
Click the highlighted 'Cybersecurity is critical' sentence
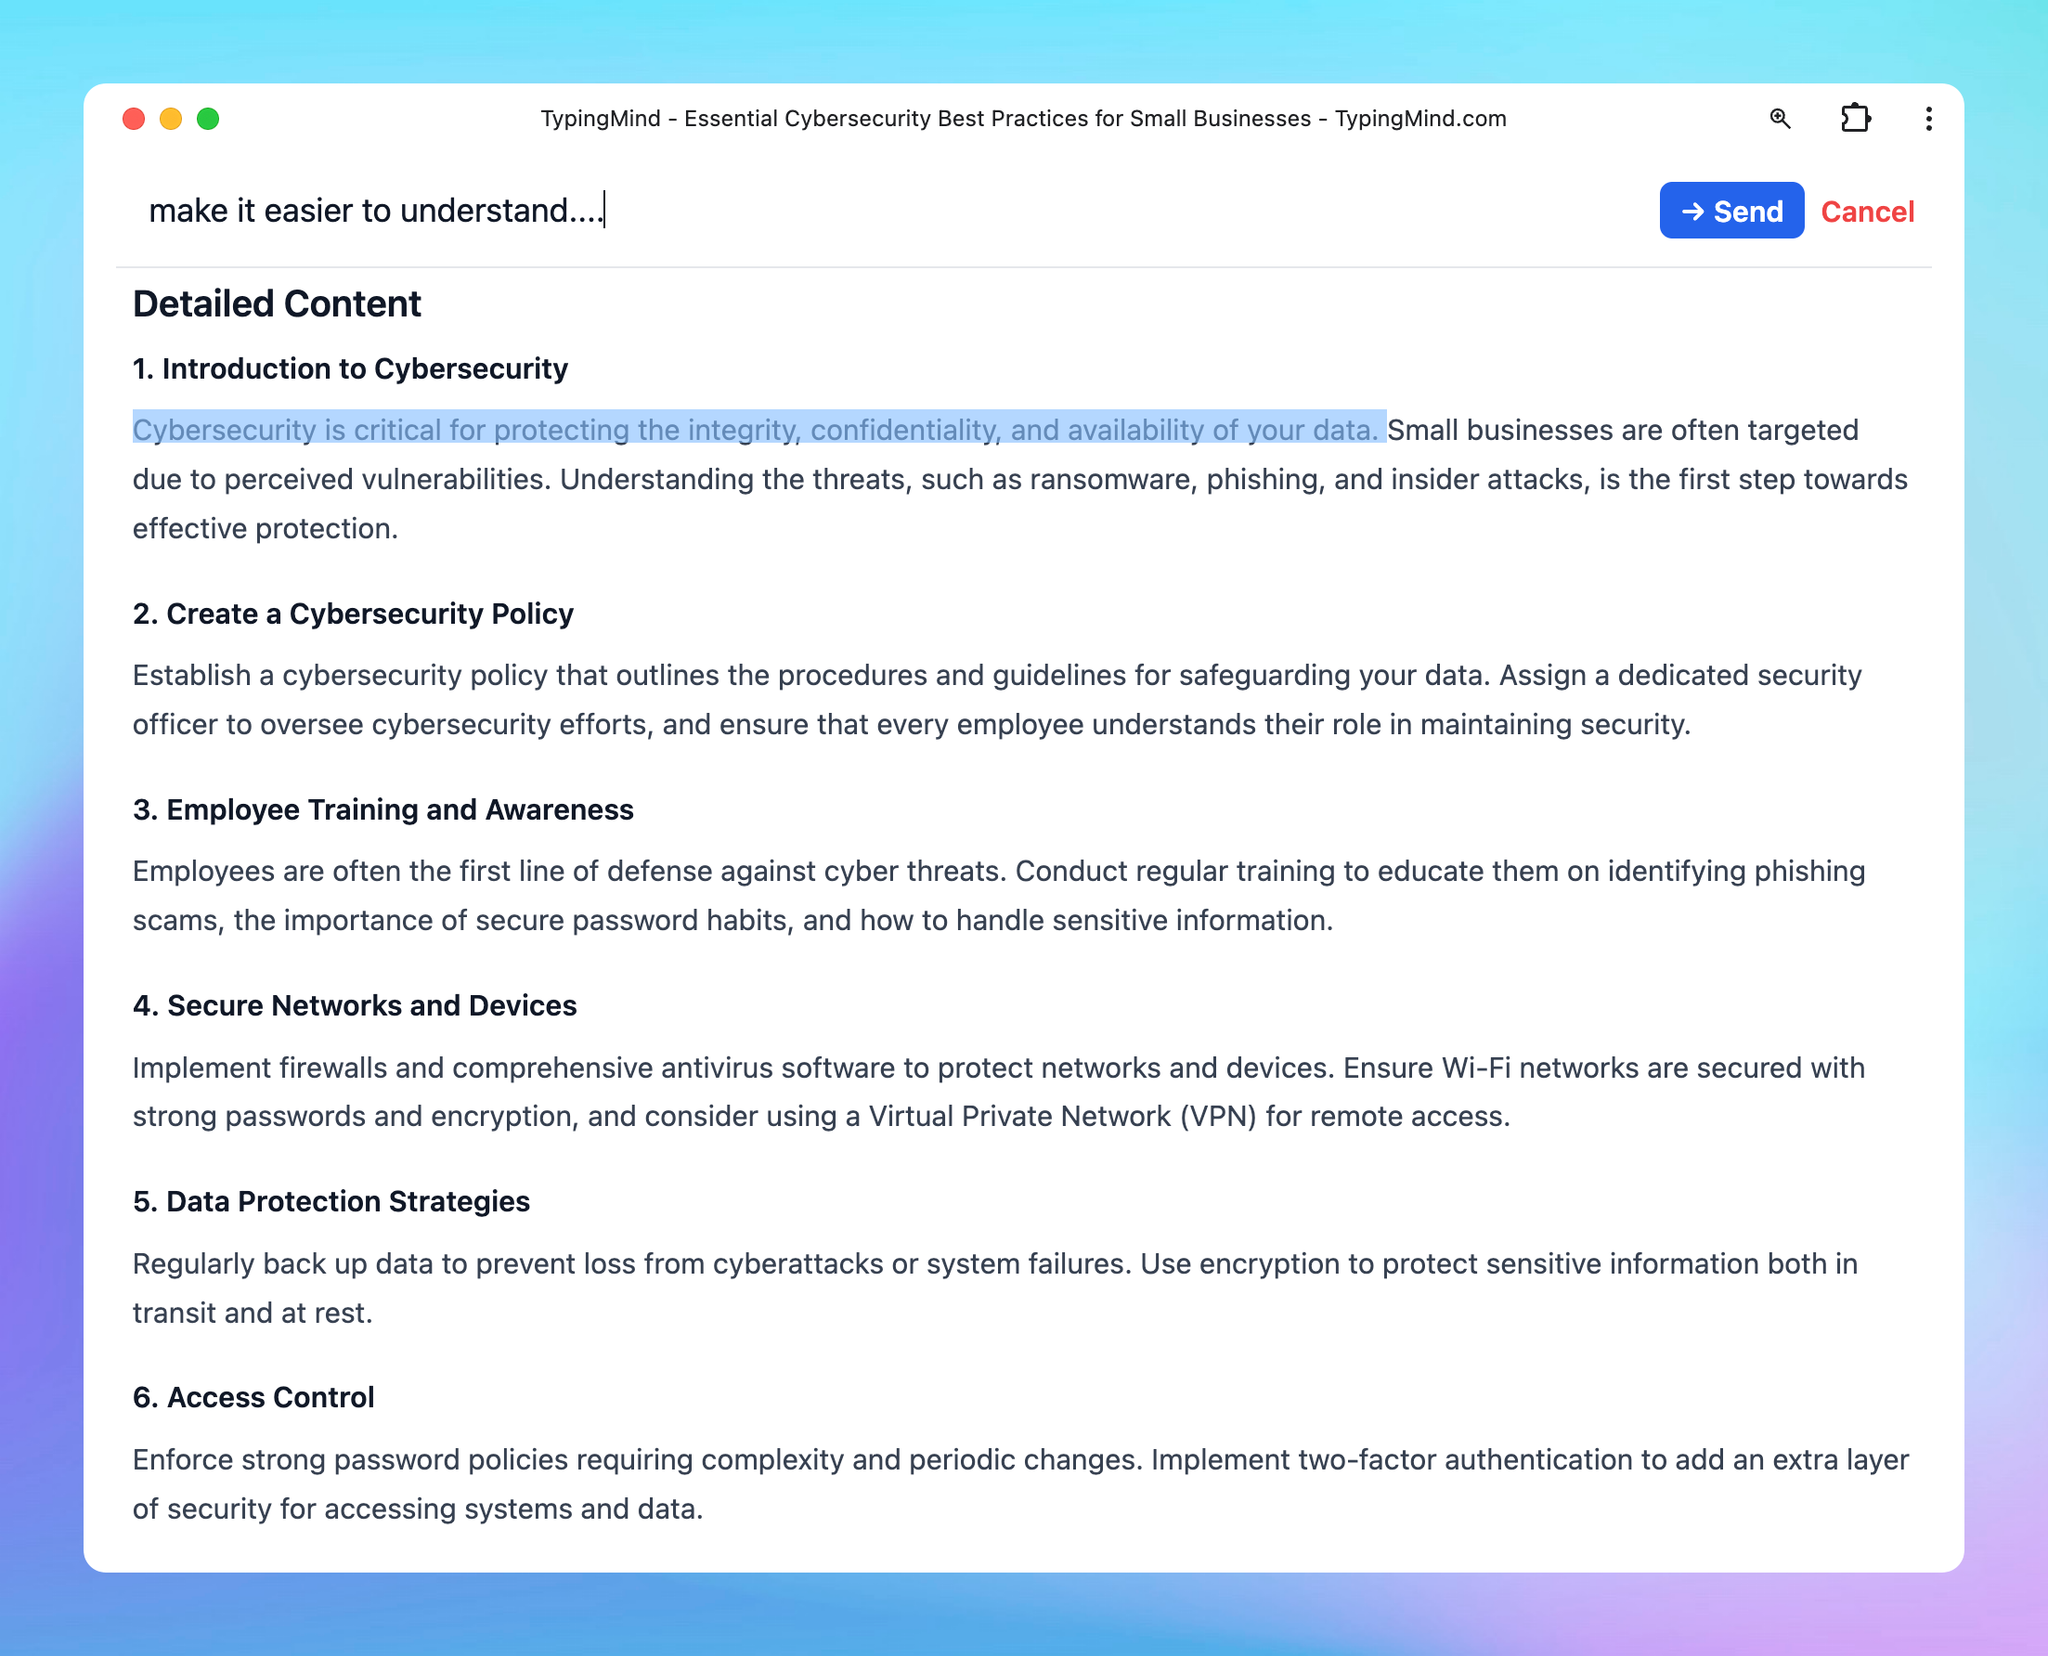click(756, 430)
